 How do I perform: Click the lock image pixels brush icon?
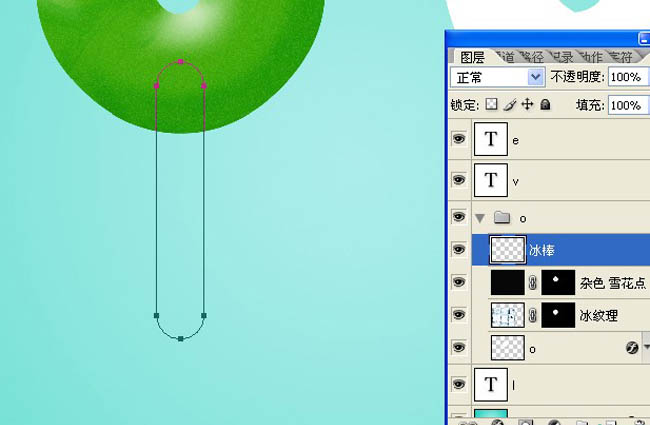509,104
